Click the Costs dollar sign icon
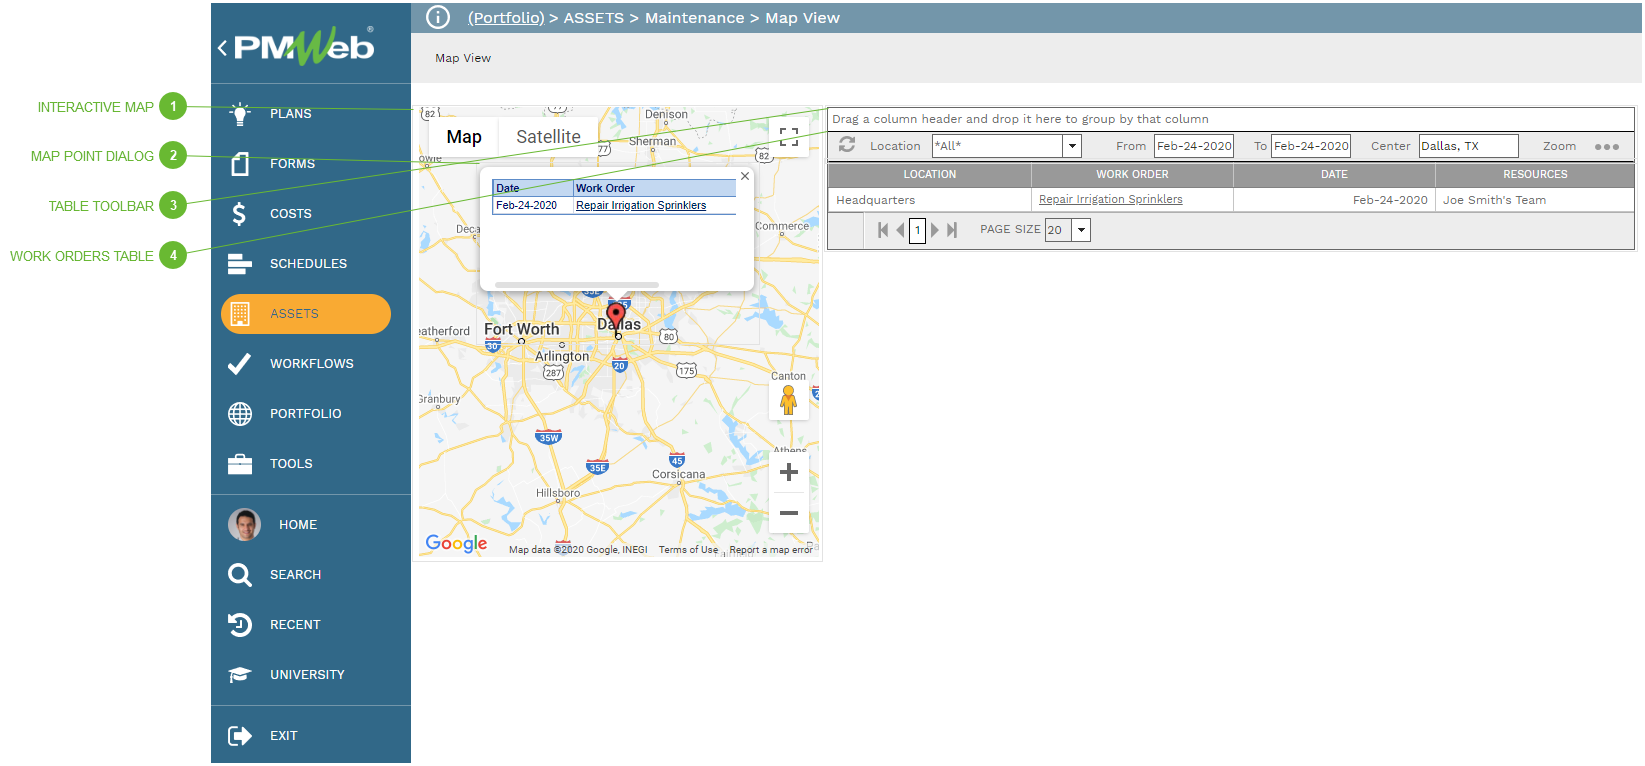The height and width of the screenshot is (766, 1645). point(239,213)
